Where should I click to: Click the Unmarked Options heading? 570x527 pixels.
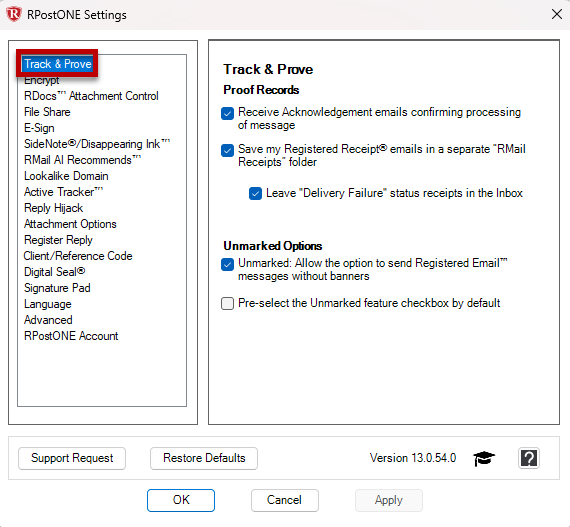(273, 246)
